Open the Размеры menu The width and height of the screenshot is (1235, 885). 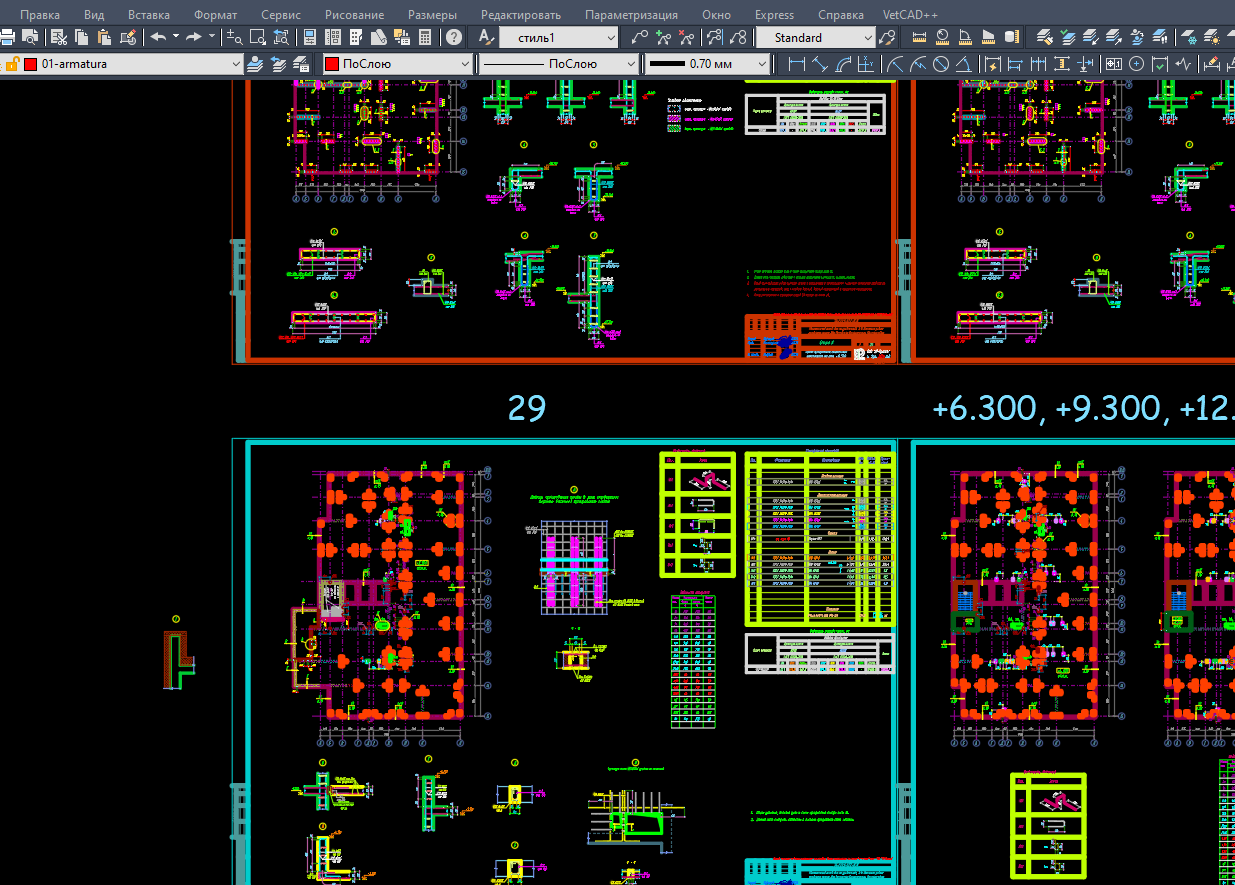coord(433,14)
